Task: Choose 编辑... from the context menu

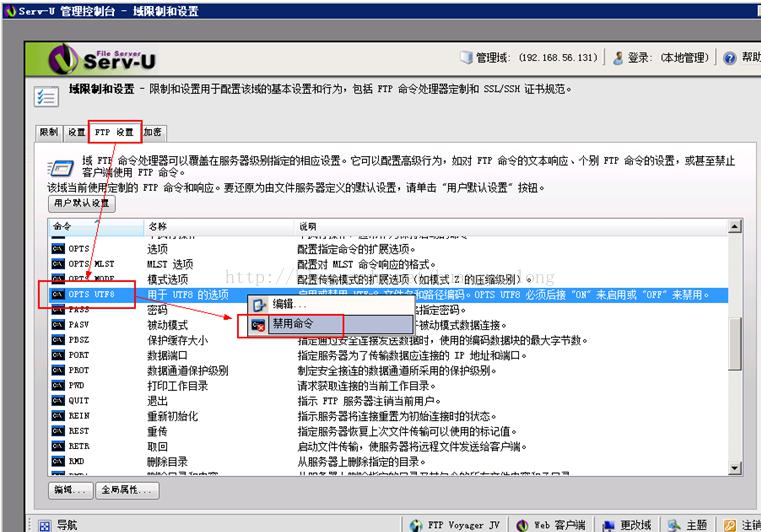Action: pos(331,304)
